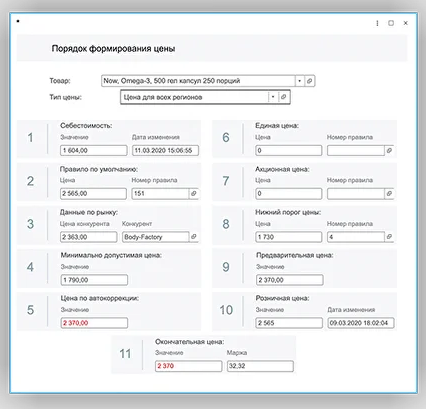This screenshot has width=426, height=409.
Task: Click lower threshold rule number field 4
Action: pos(356,237)
